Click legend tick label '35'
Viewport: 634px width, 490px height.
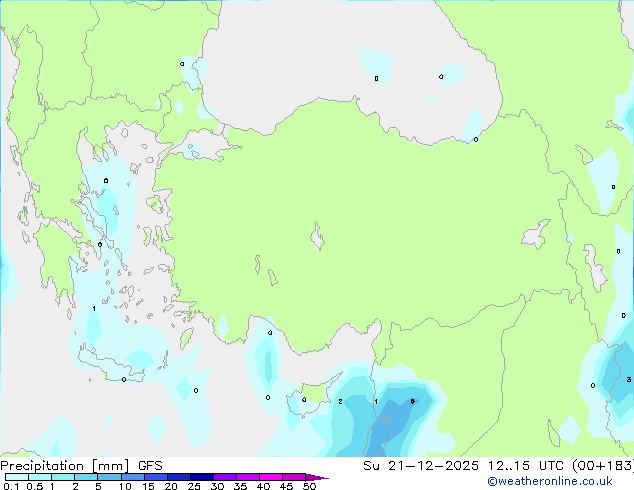pyautogui.click(x=240, y=486)
